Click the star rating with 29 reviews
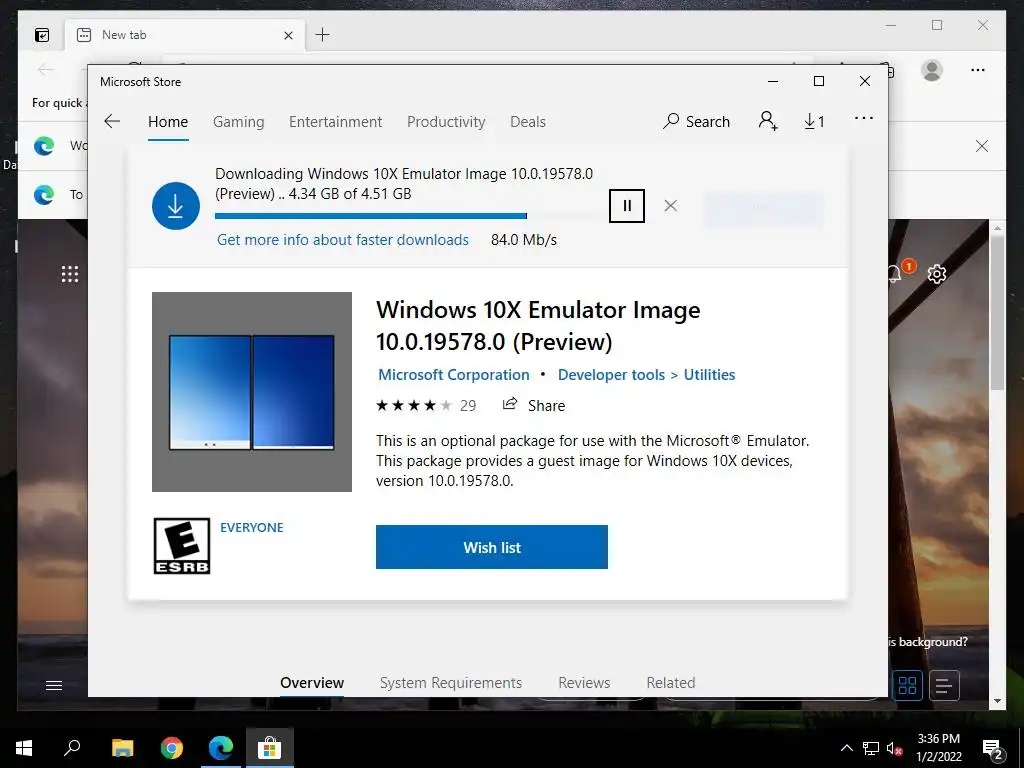This screenshot has width=1024, height=768. coord(426,406)
